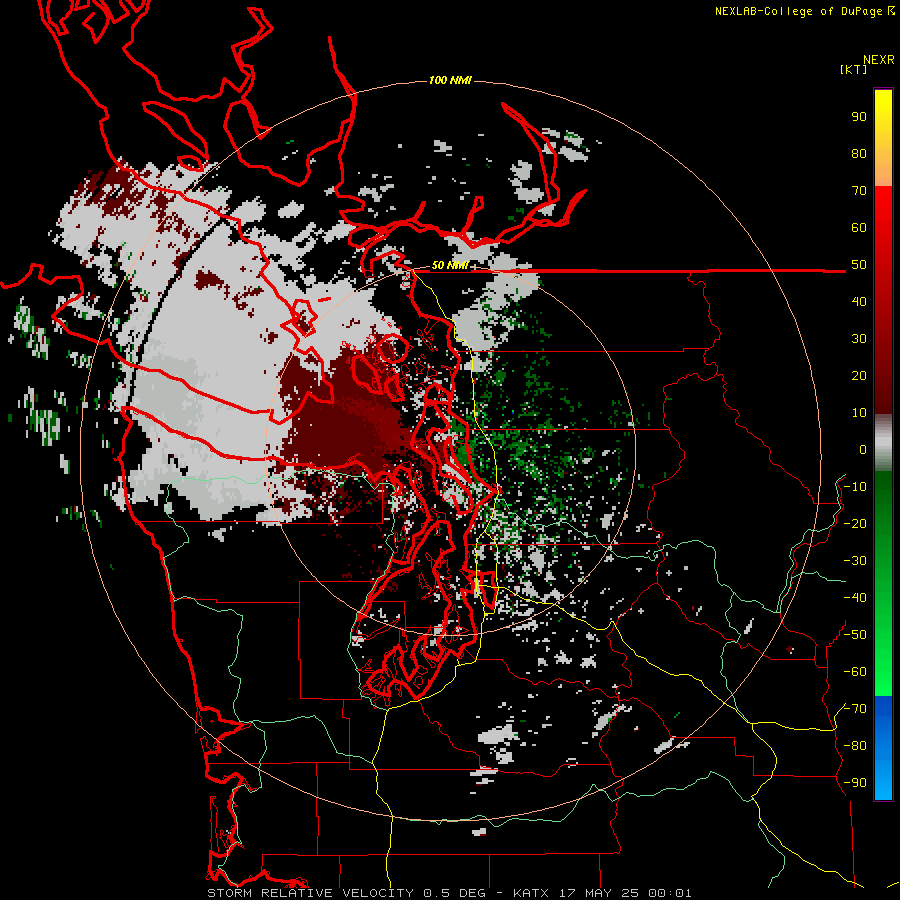Click the 00:01 time stamp
This screenshot has width=900, height=900.
click(x=670, y=893)
